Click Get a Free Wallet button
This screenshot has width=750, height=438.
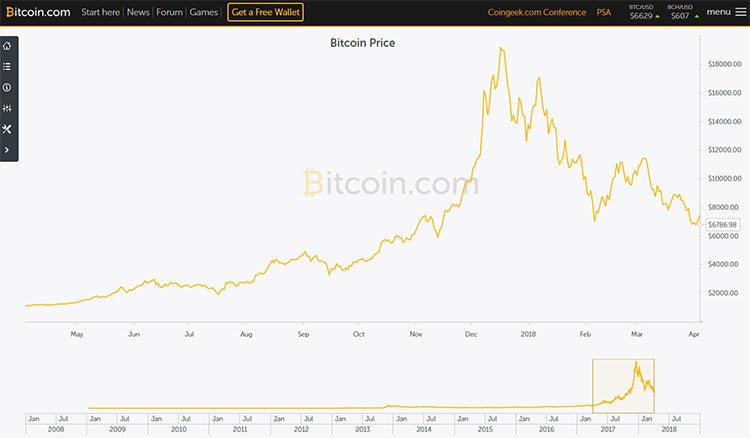[x=265, y=12]
